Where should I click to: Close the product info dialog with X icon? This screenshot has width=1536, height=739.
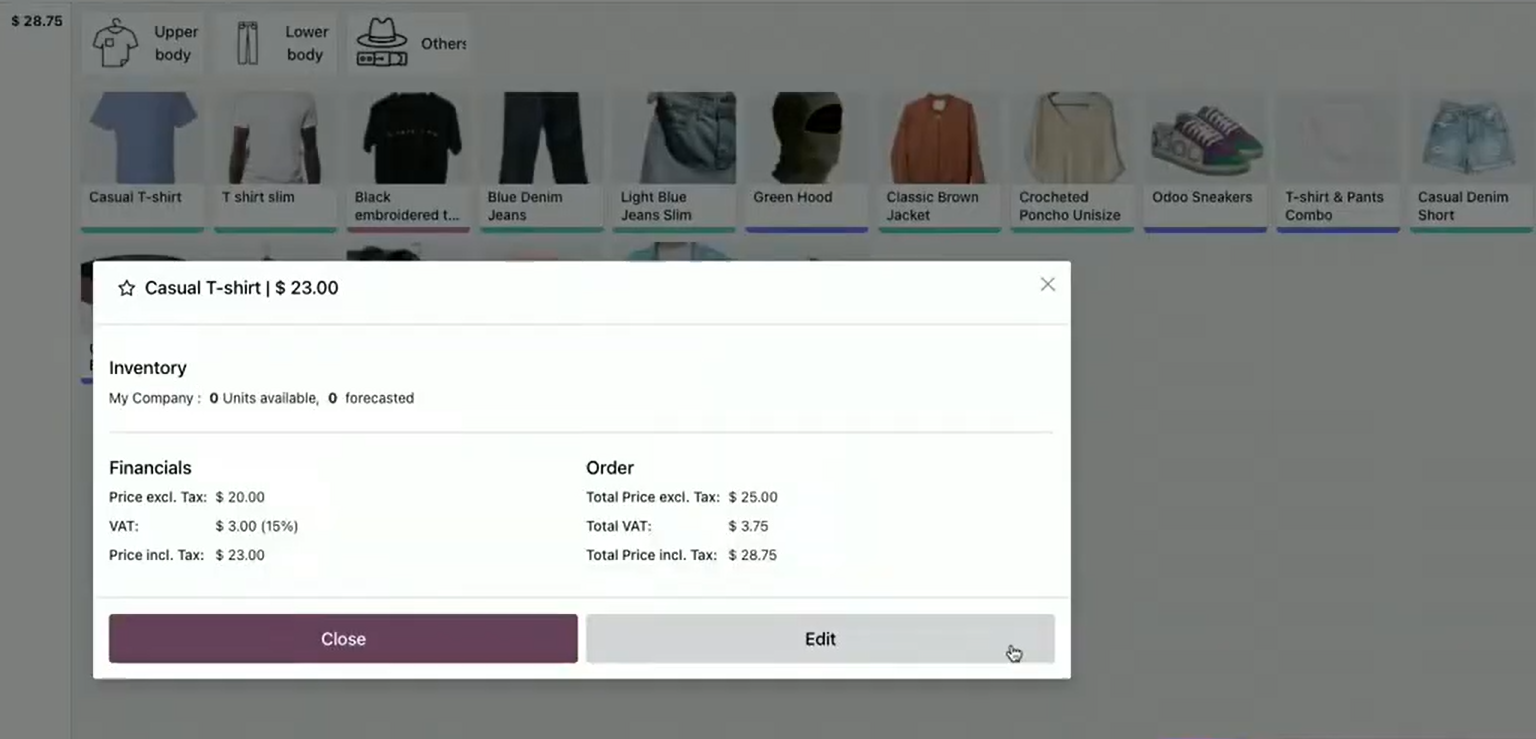tap(1047, 285)
